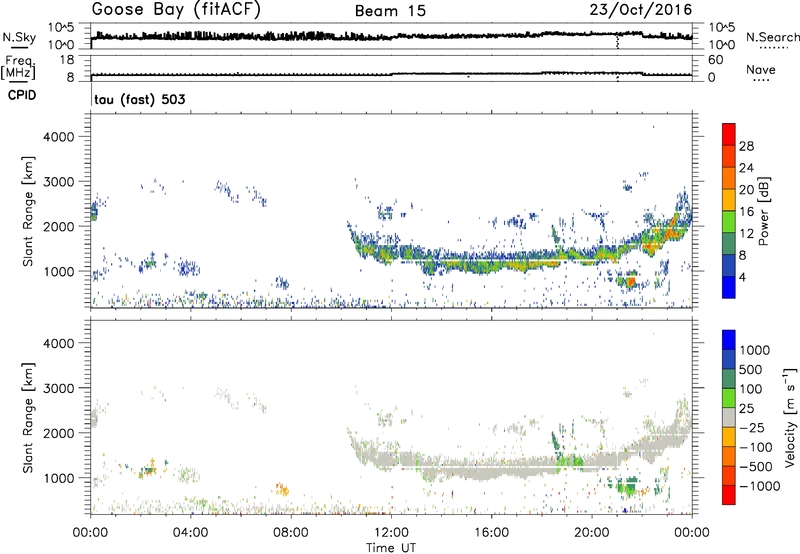This screenshot has height=554, width=800.
Task: Pick the blue top segment of the Velocity color bar
Action: tap(729, 340)
